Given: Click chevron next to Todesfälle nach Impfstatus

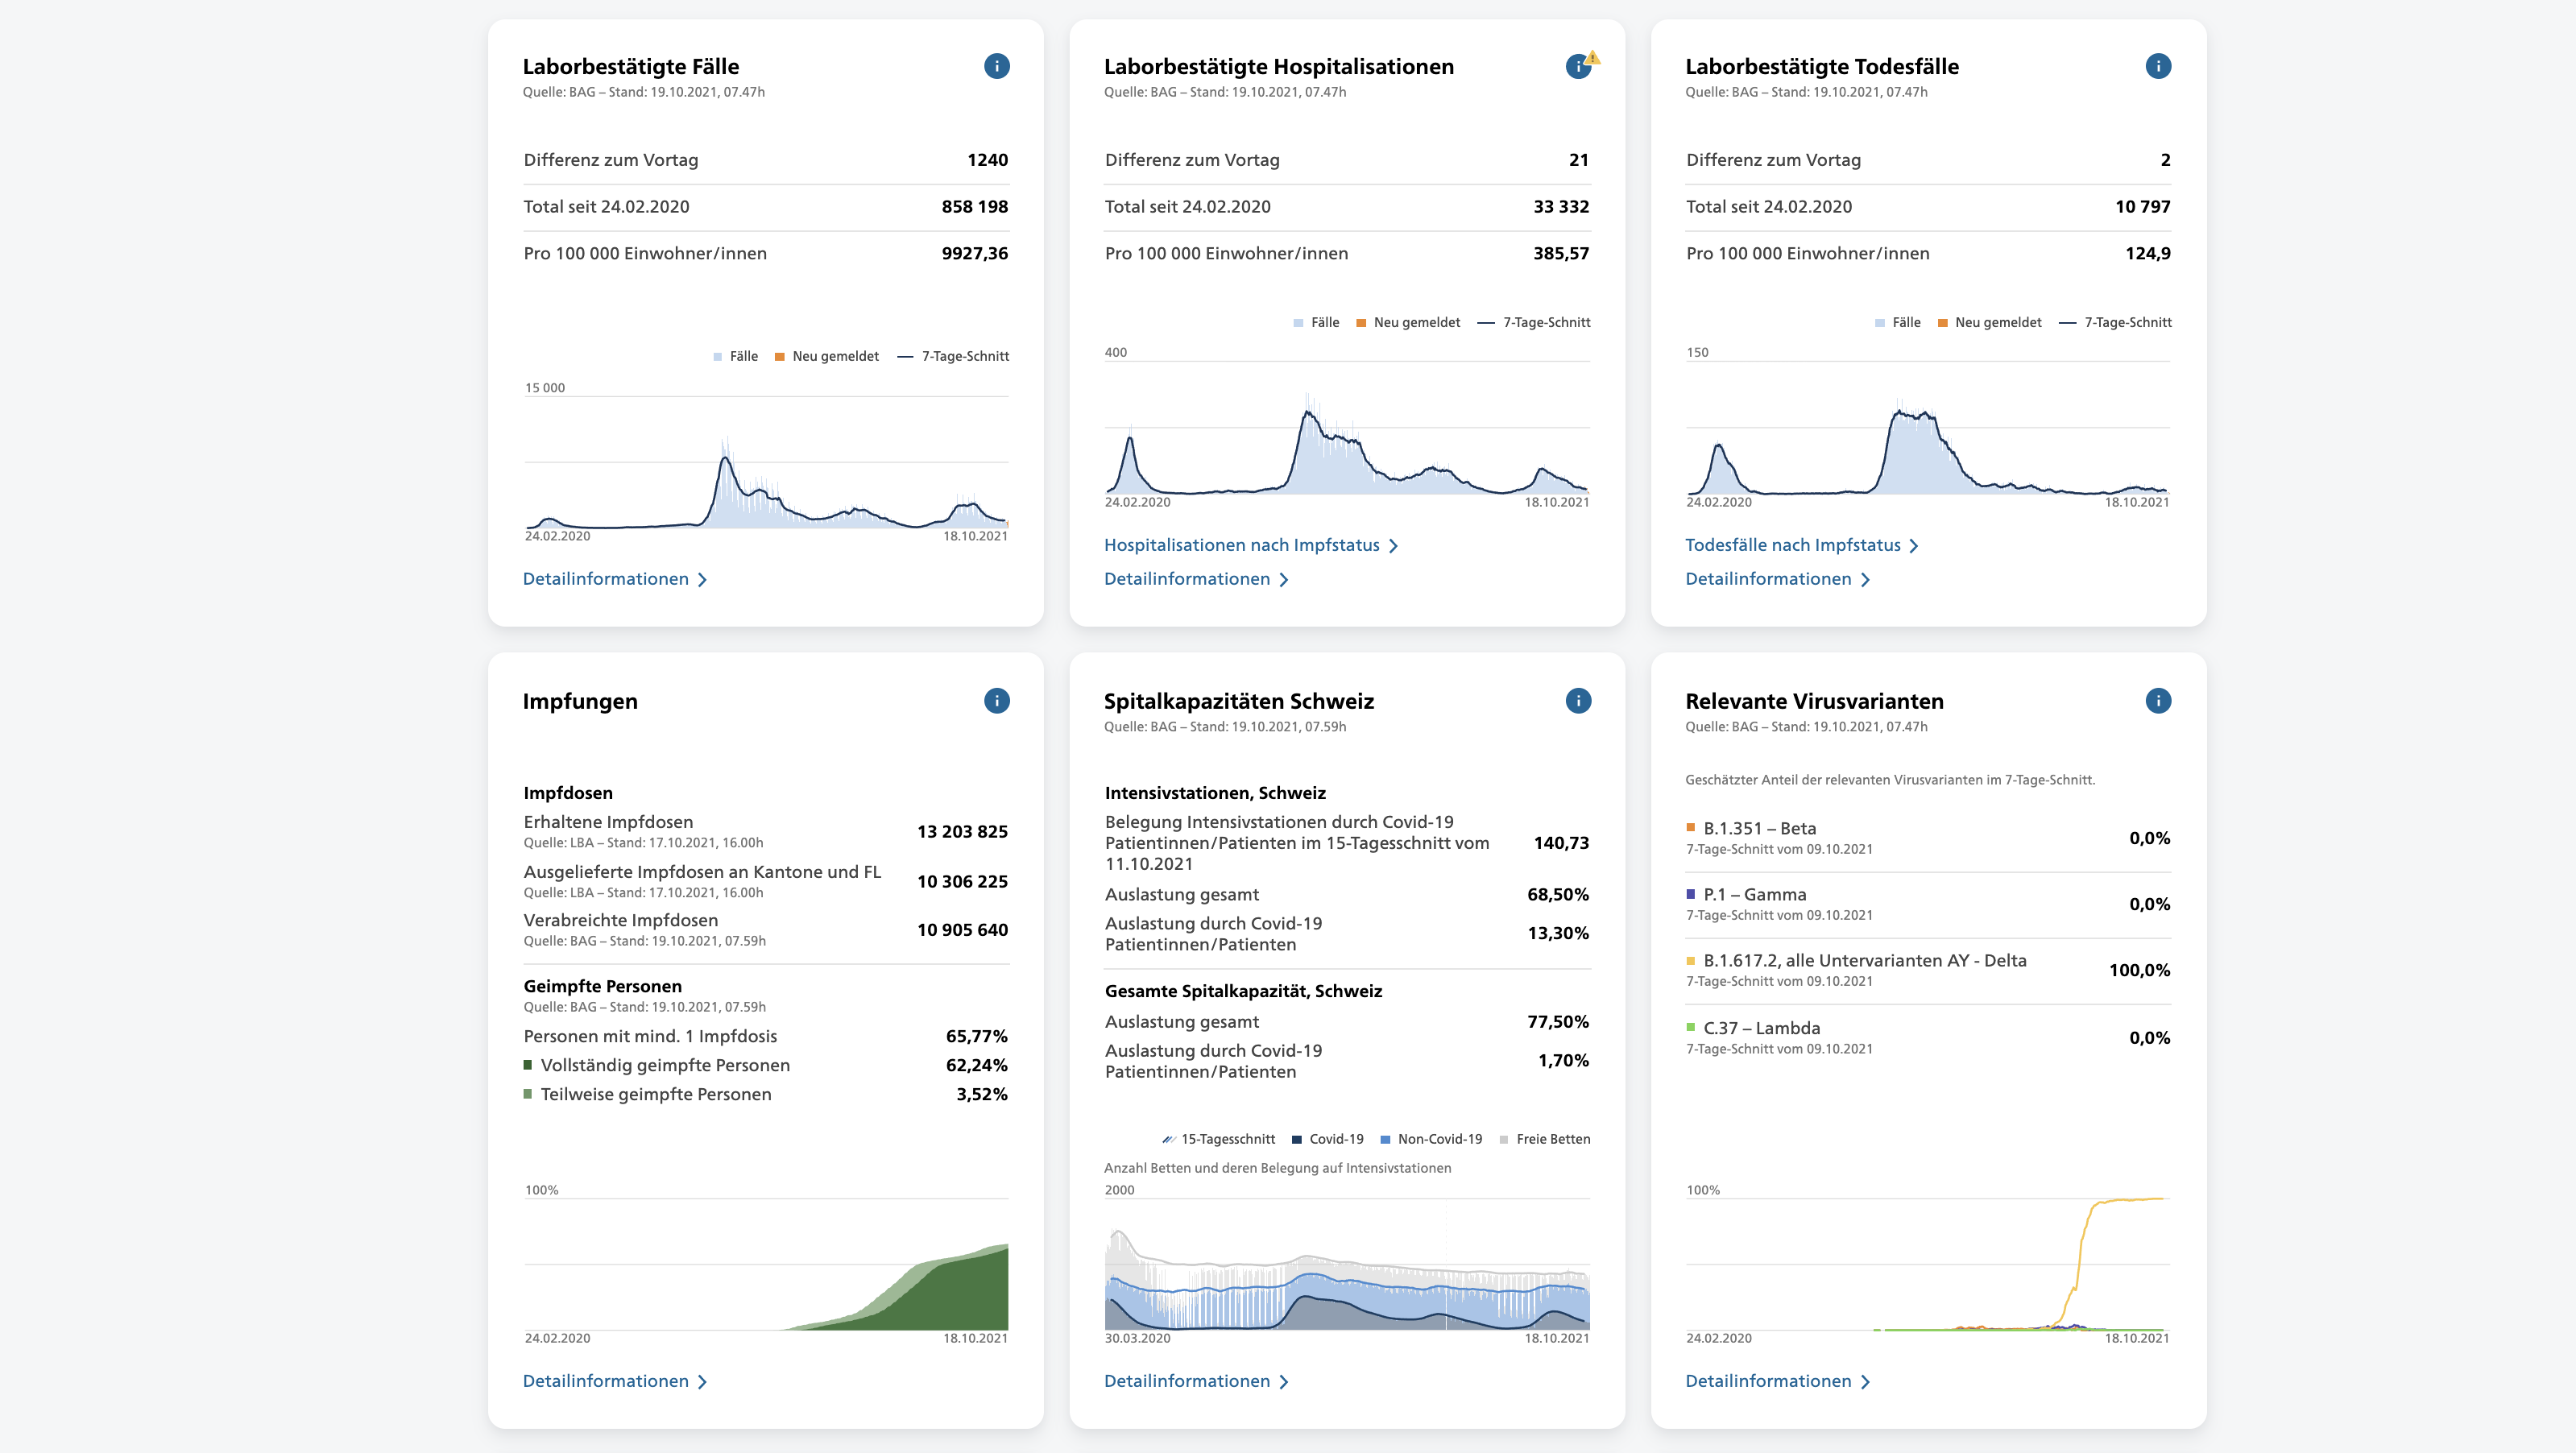Looking at the screenshot, I should (x=1914, y=546).
